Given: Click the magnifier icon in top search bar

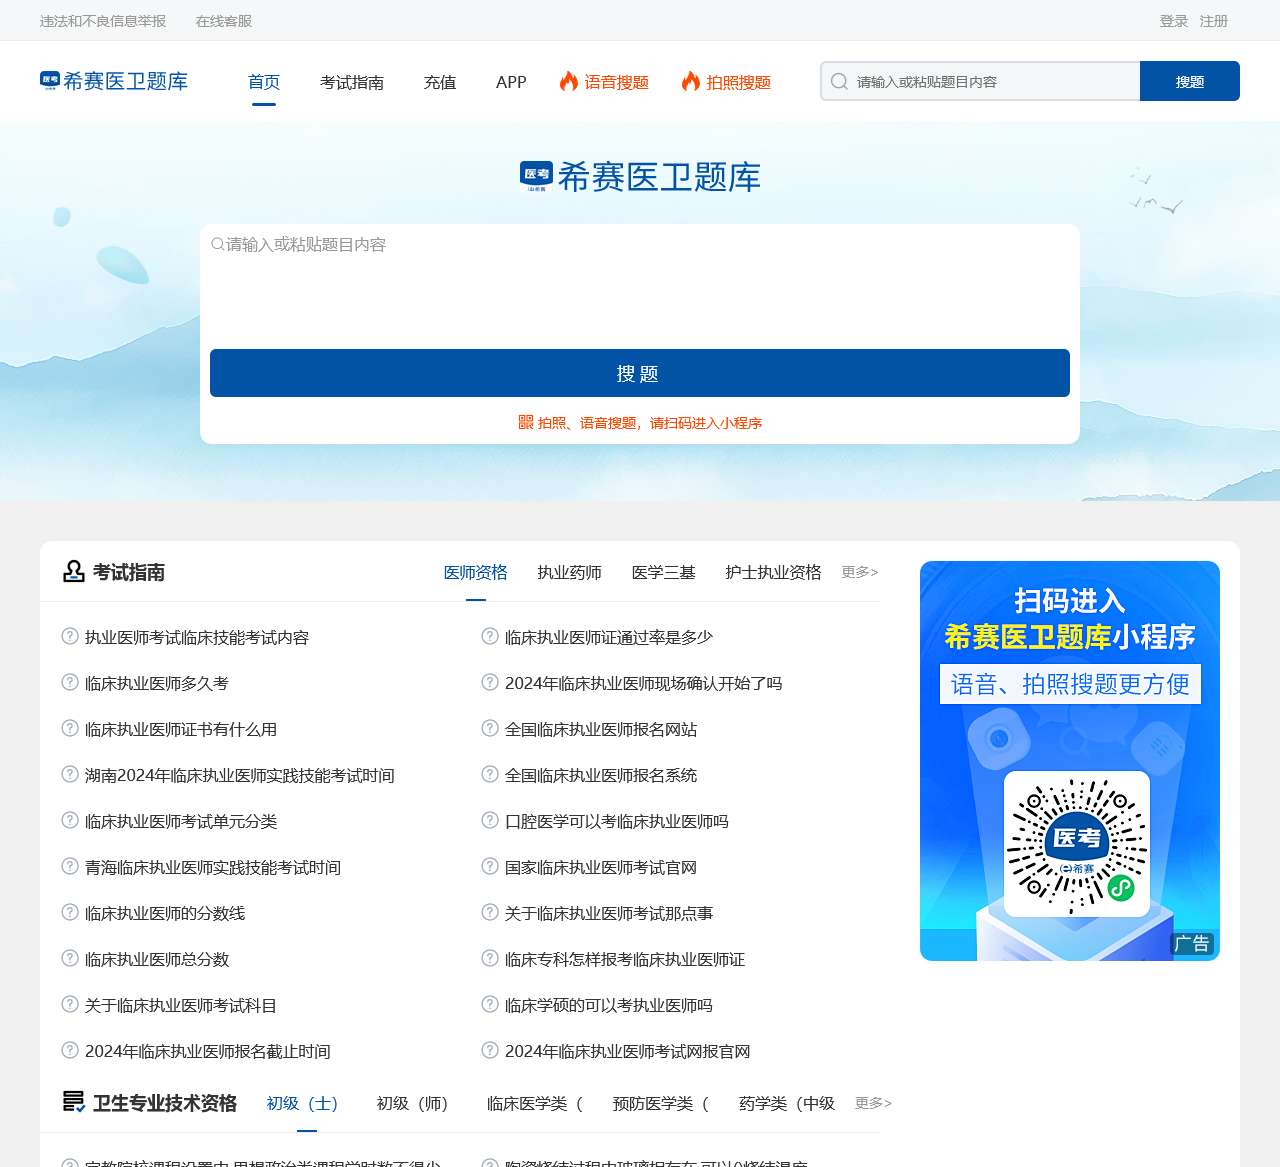Looking at the screenshot, I should coord(840,82).
